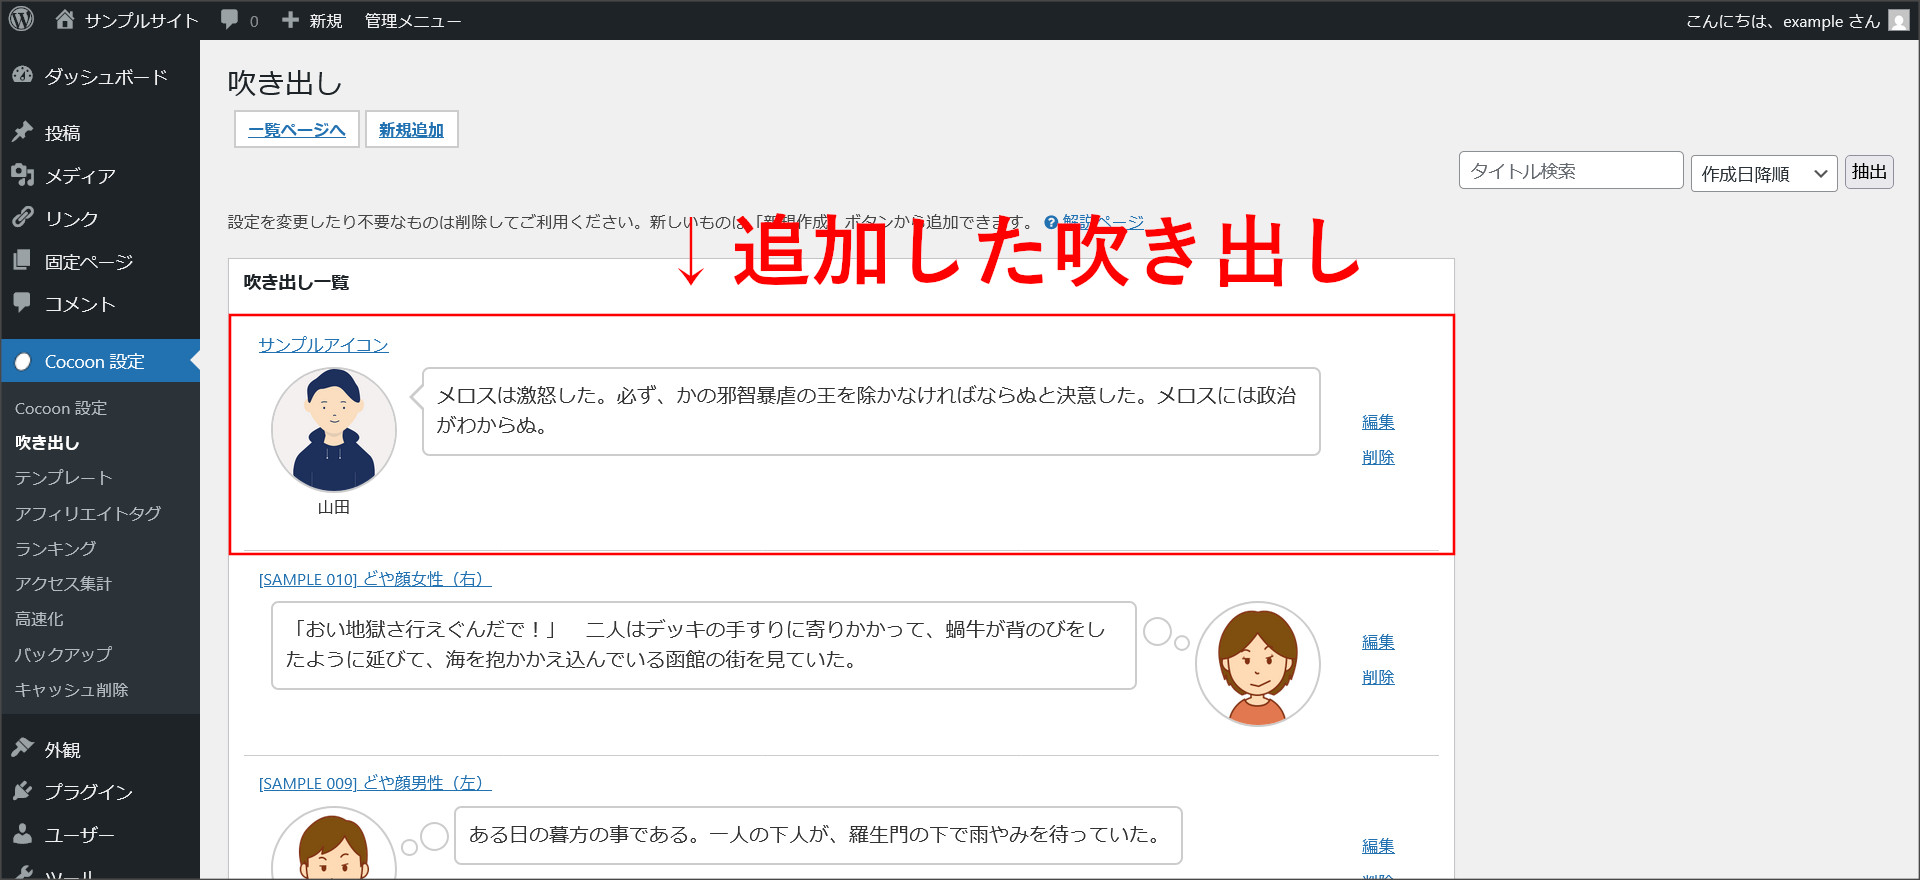
Task: Click the 投稿 pin icon in sidebar
Action: pyautogui.click(x=22, y=132)
